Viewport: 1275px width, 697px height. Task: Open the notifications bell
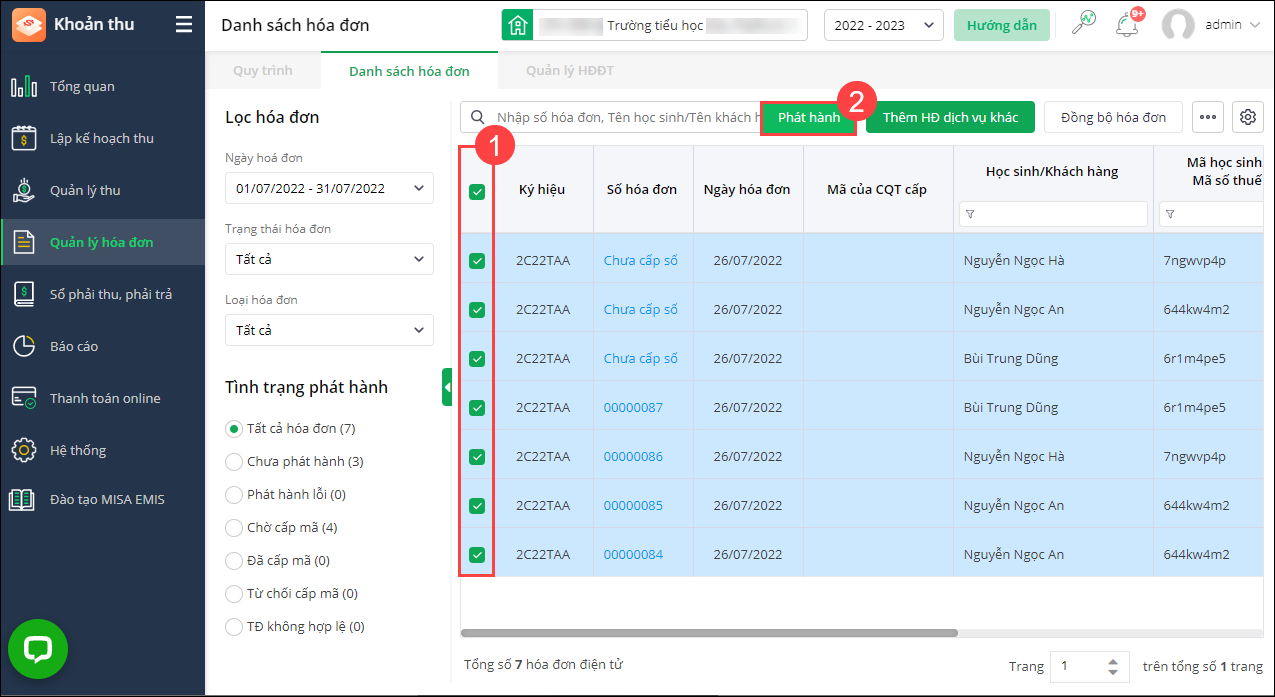click(x=1127, y=24)
